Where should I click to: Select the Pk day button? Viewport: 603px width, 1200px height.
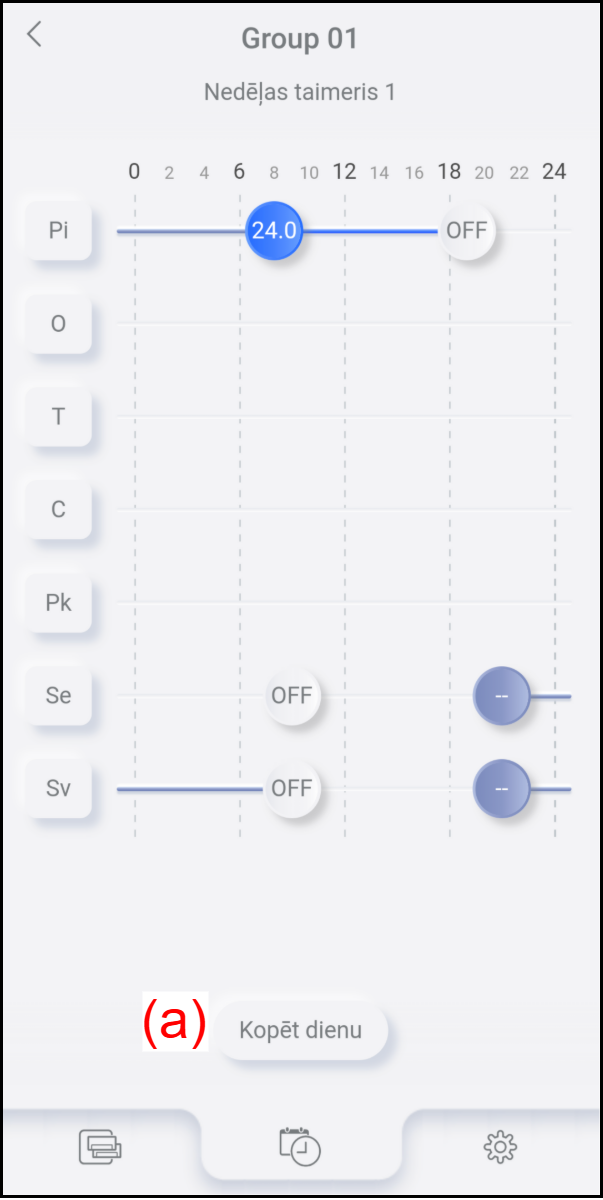(x=58, y=602)
